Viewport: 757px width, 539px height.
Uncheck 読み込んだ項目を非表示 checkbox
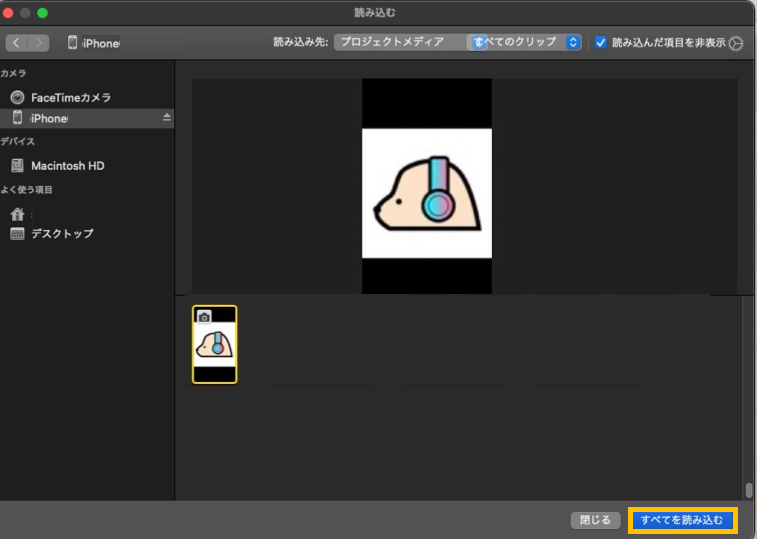[601, 43]
